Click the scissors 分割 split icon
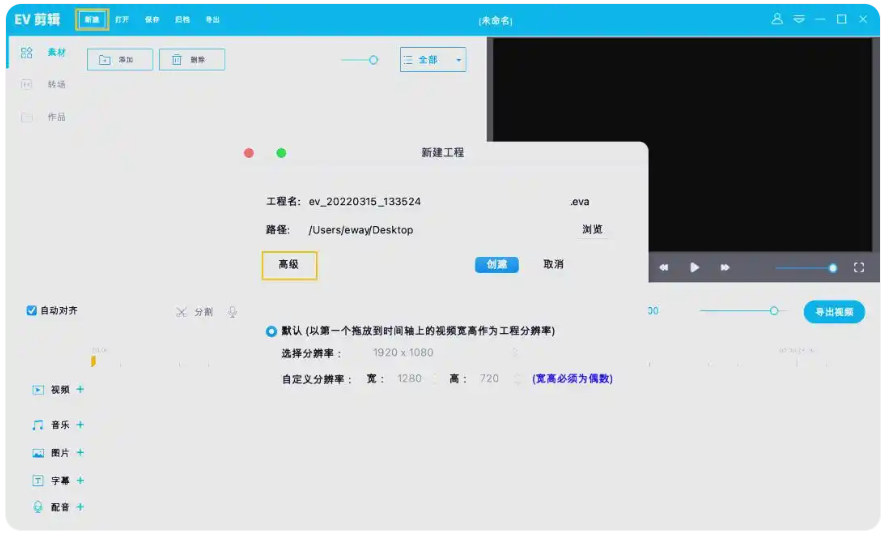Image resolution: width=885 pixels, height=533 pixels. (181, 312)
